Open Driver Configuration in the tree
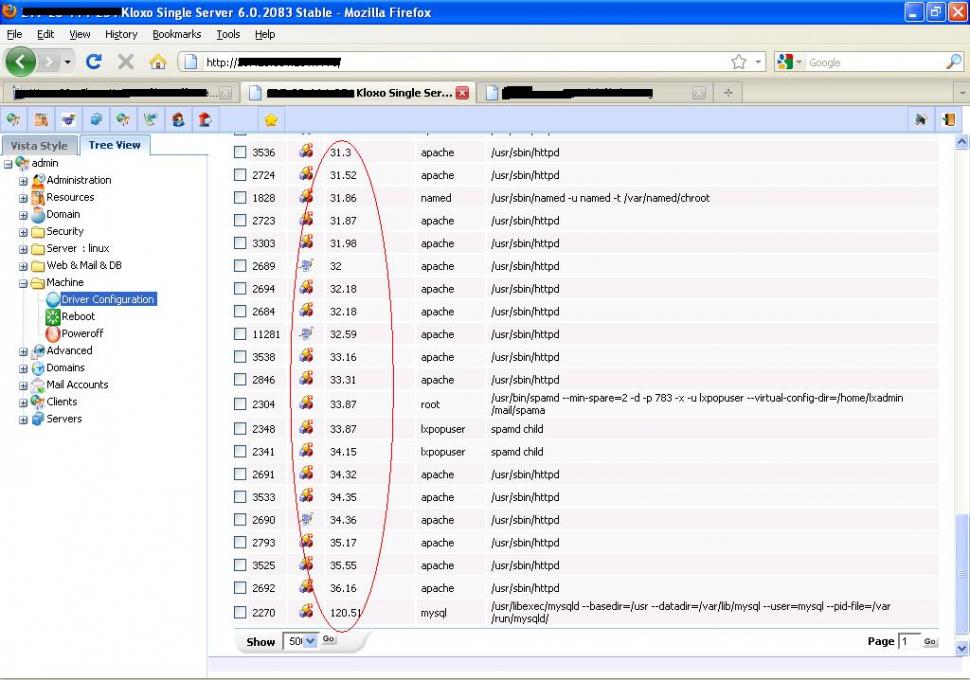This screenshot has width=970, height=680. (107, 300)
